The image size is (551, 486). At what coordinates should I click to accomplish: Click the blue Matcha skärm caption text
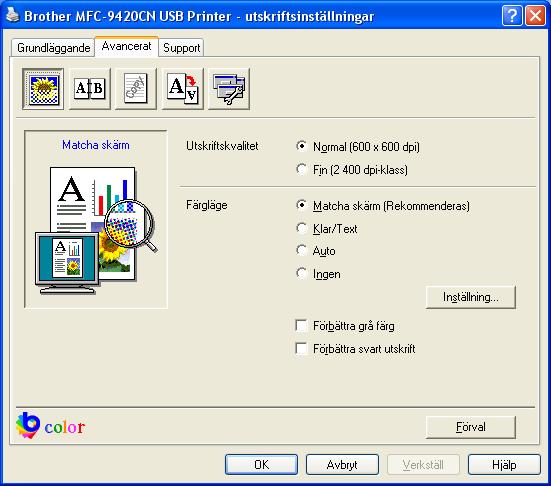click(x=96, y=145)
